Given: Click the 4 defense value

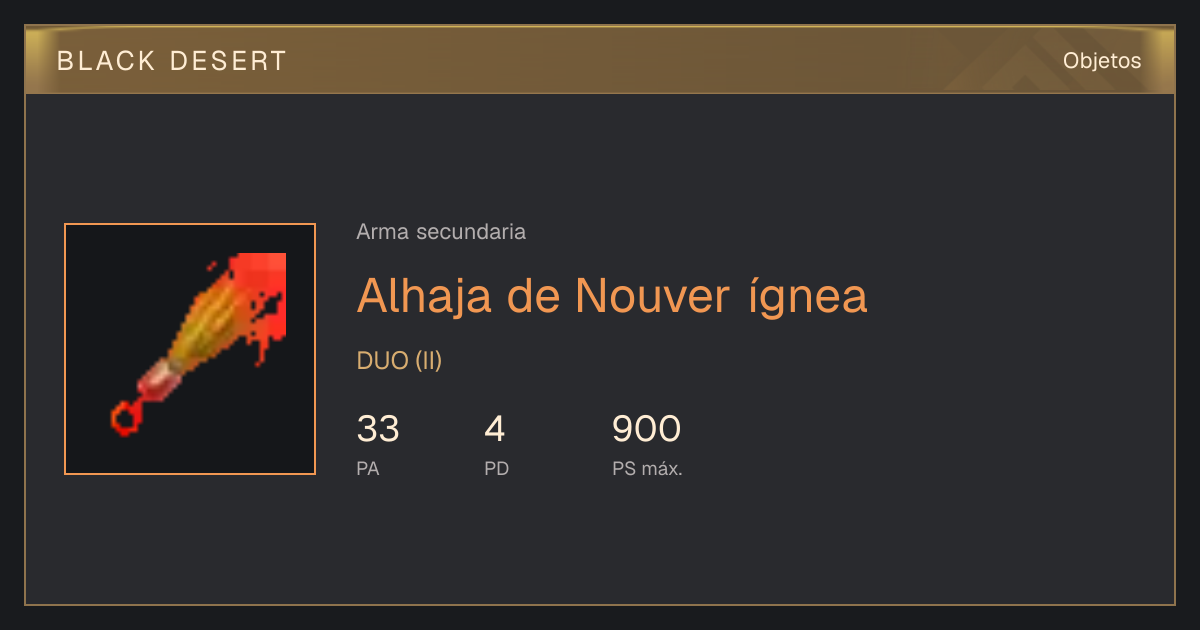Looking at the screenshot, I should [x=494, y=429].
